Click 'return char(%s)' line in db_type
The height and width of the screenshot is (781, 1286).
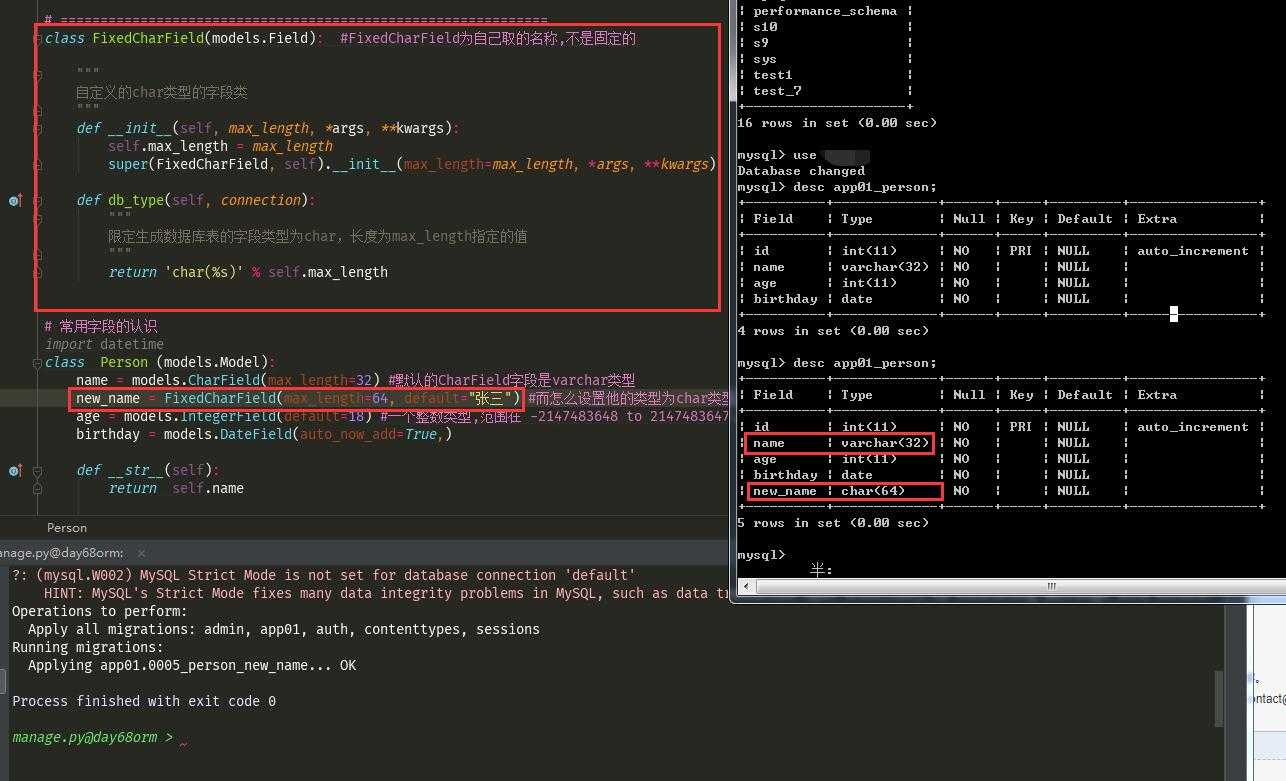point(248,272)
